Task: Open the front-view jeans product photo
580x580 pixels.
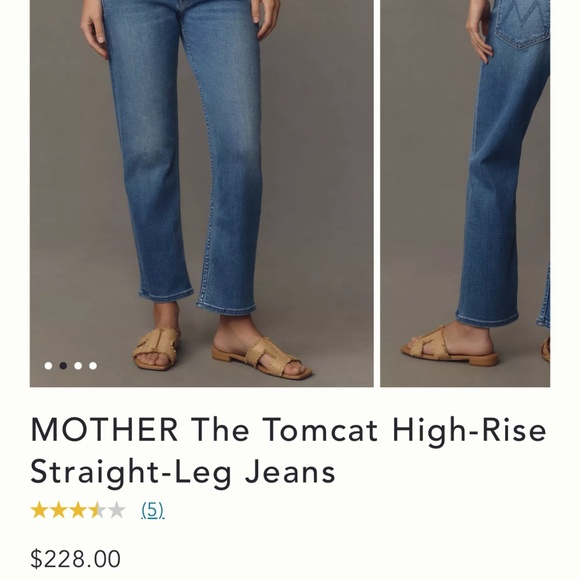Action: [202, 193]
